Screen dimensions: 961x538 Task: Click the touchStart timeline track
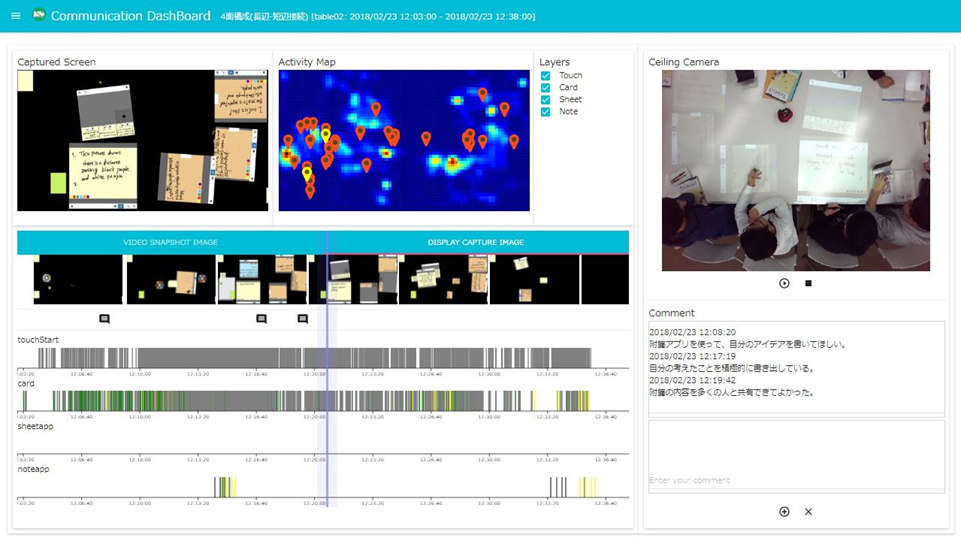(300, 358)
